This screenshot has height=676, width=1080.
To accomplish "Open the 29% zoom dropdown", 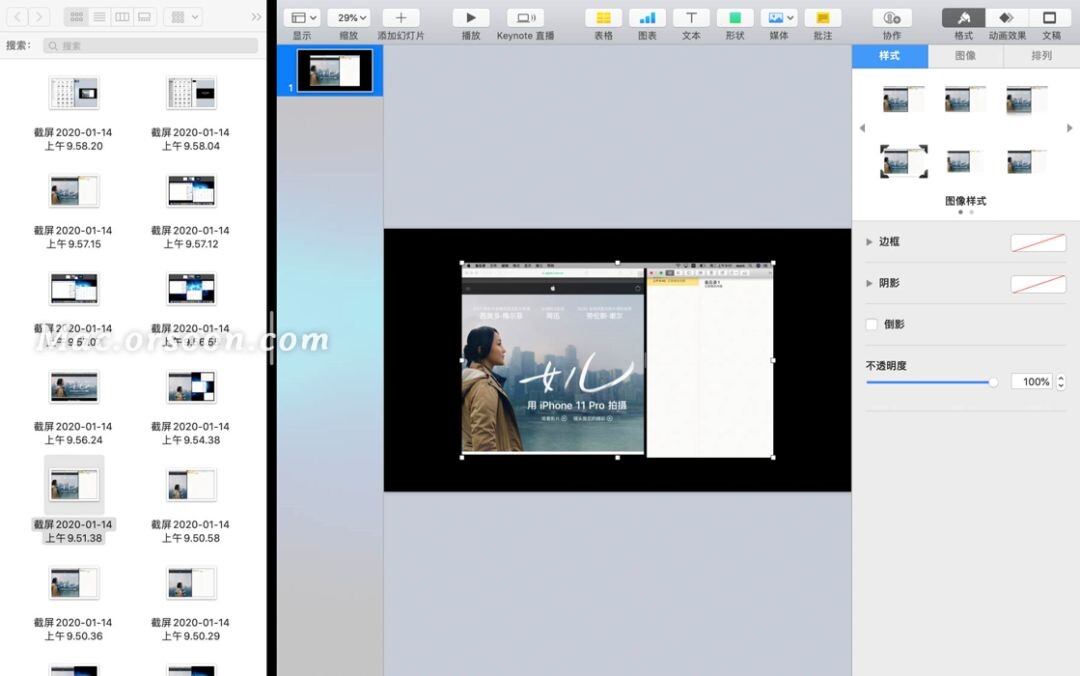I will click(x=349, y=17).
